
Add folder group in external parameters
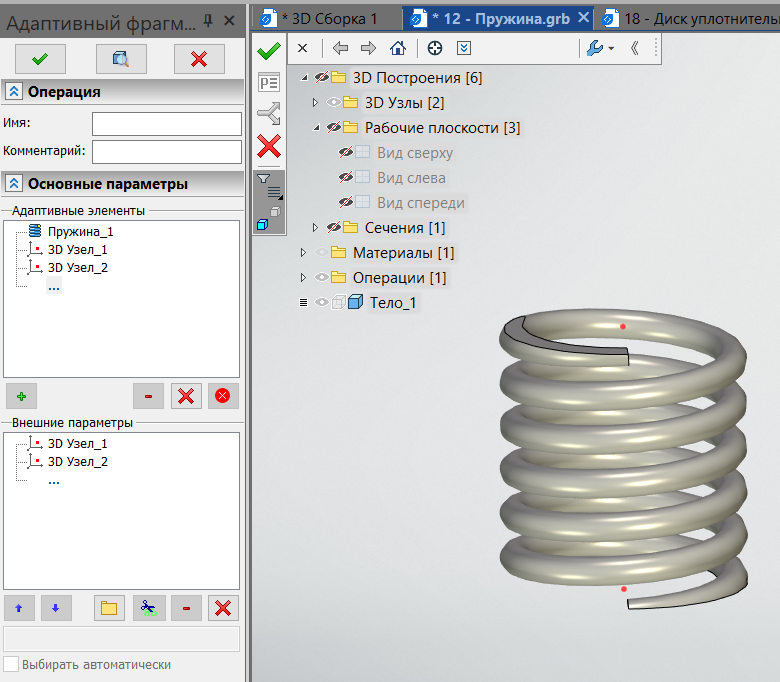tap(109, 608)
